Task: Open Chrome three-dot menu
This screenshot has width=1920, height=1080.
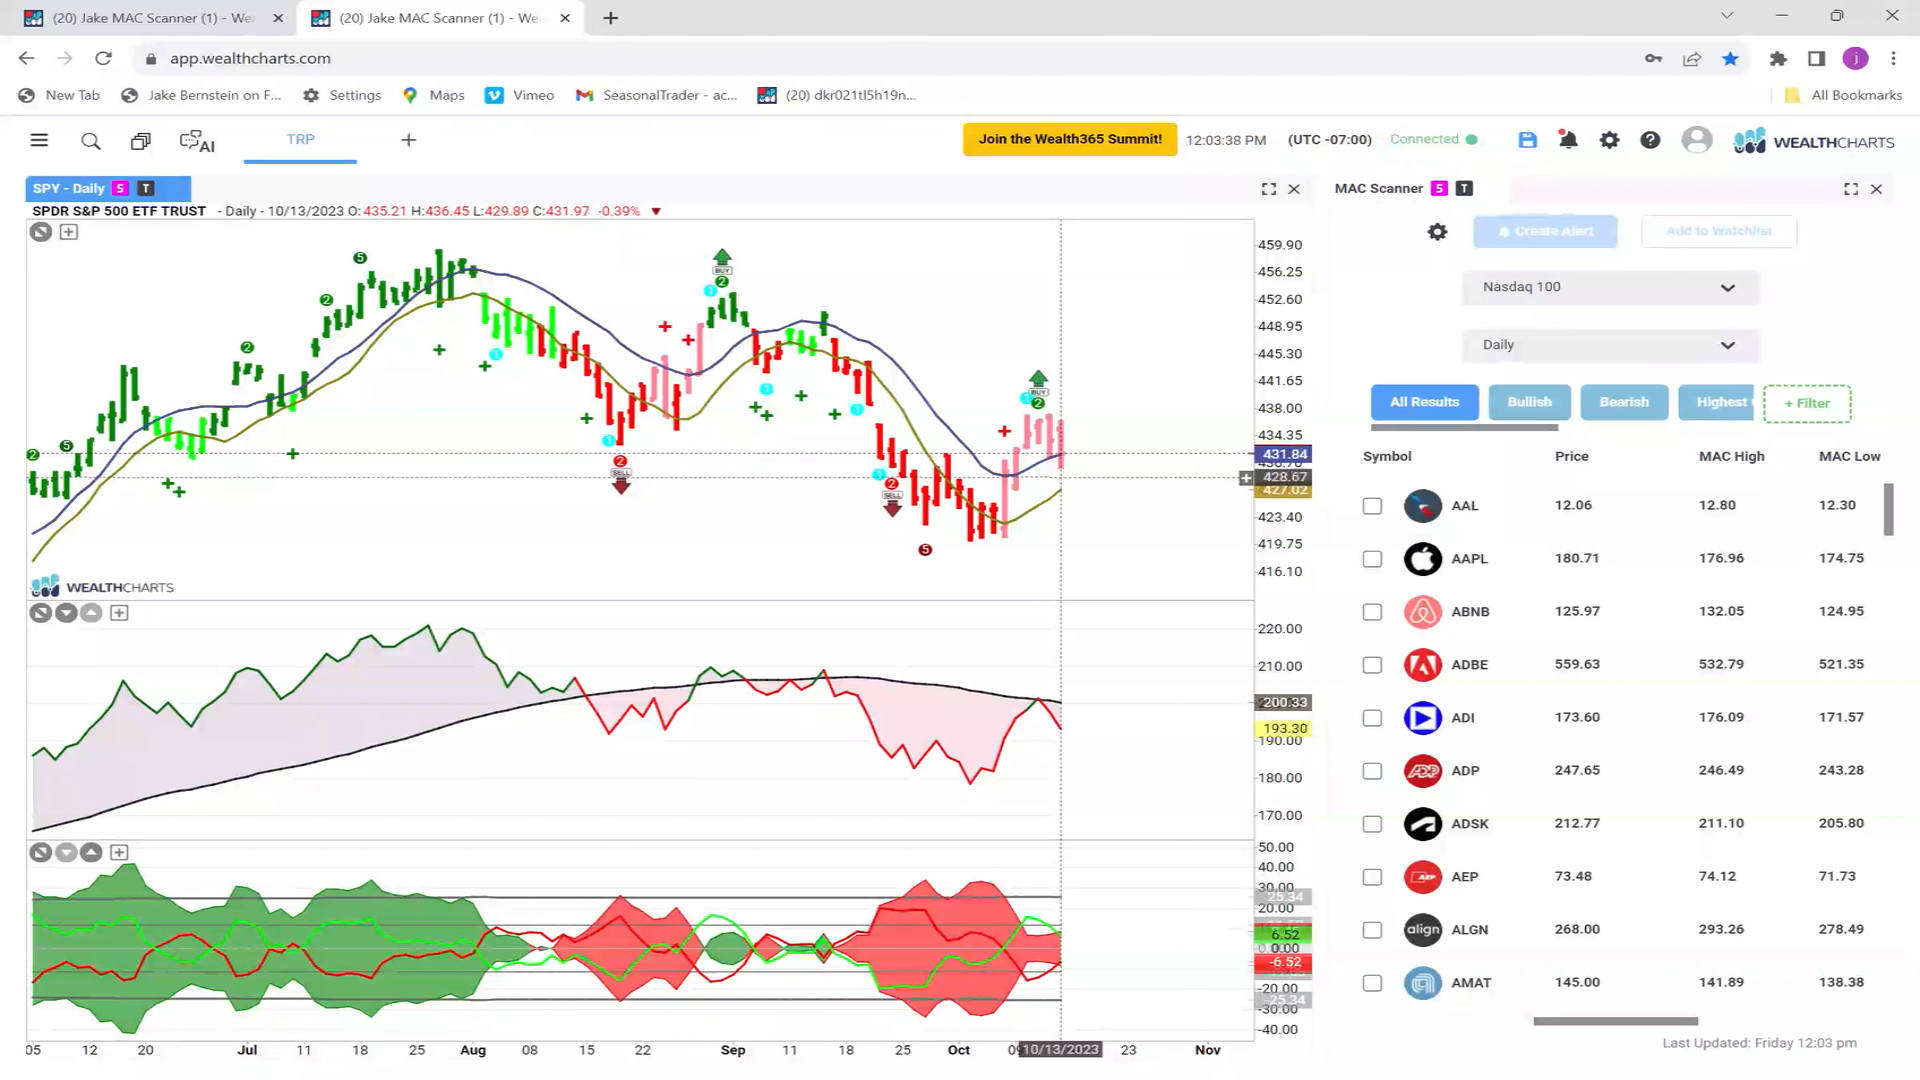Action: (1893, 59)
